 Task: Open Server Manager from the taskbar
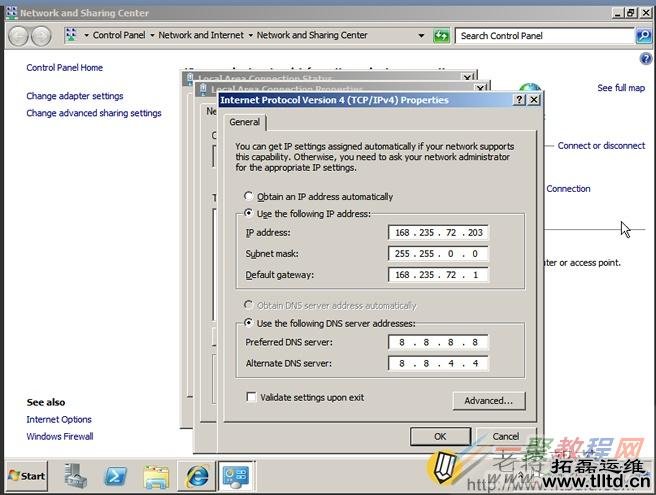tap(76, 476)
